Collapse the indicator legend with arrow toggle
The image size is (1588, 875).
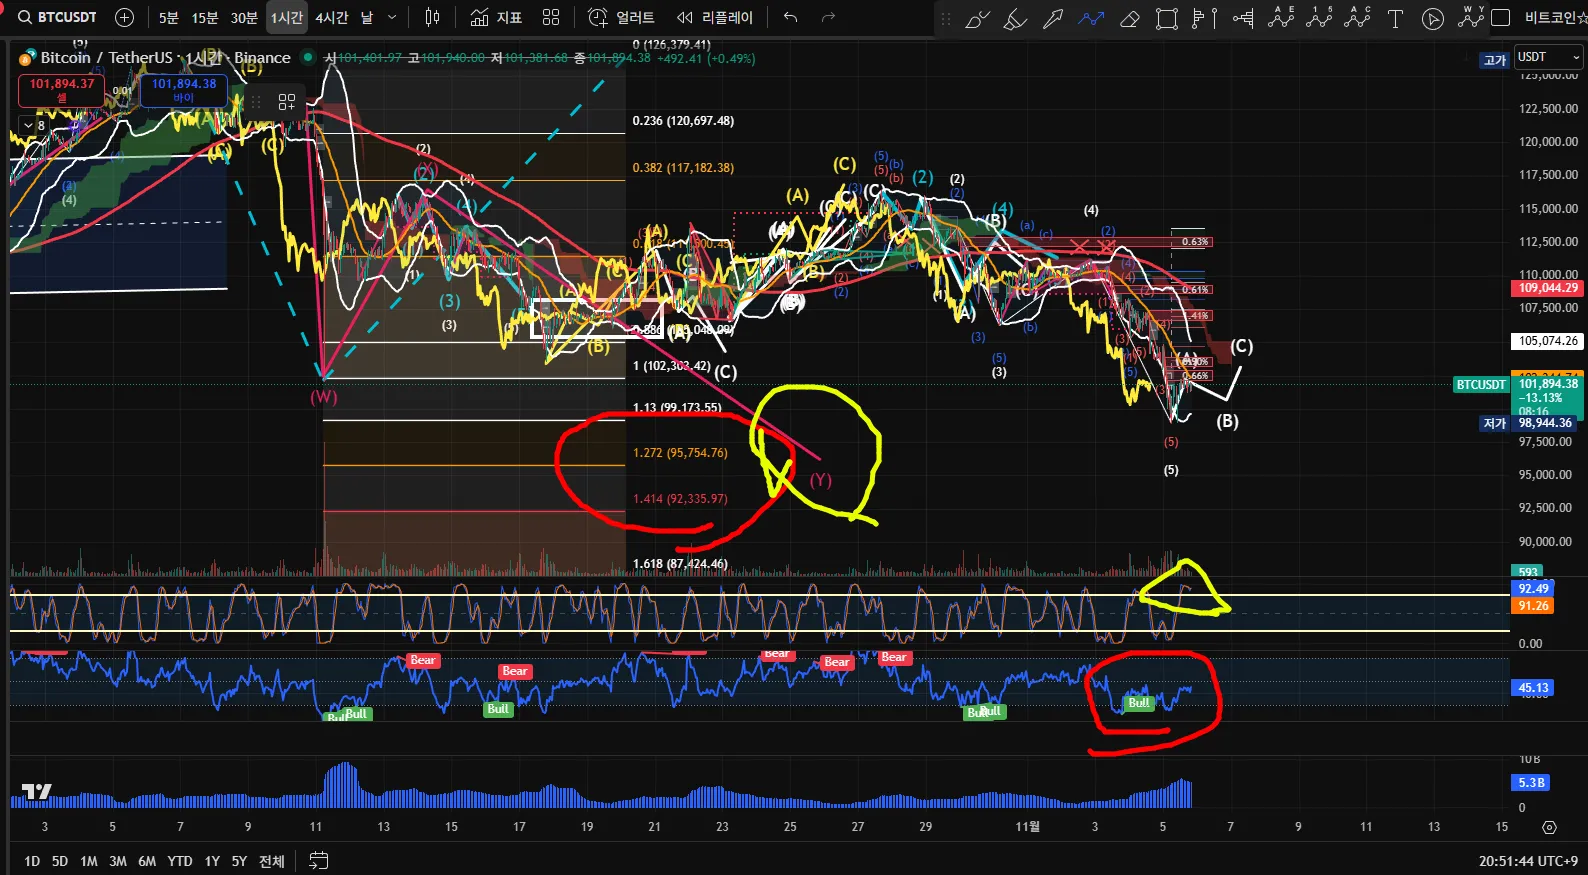pos(28,126)
